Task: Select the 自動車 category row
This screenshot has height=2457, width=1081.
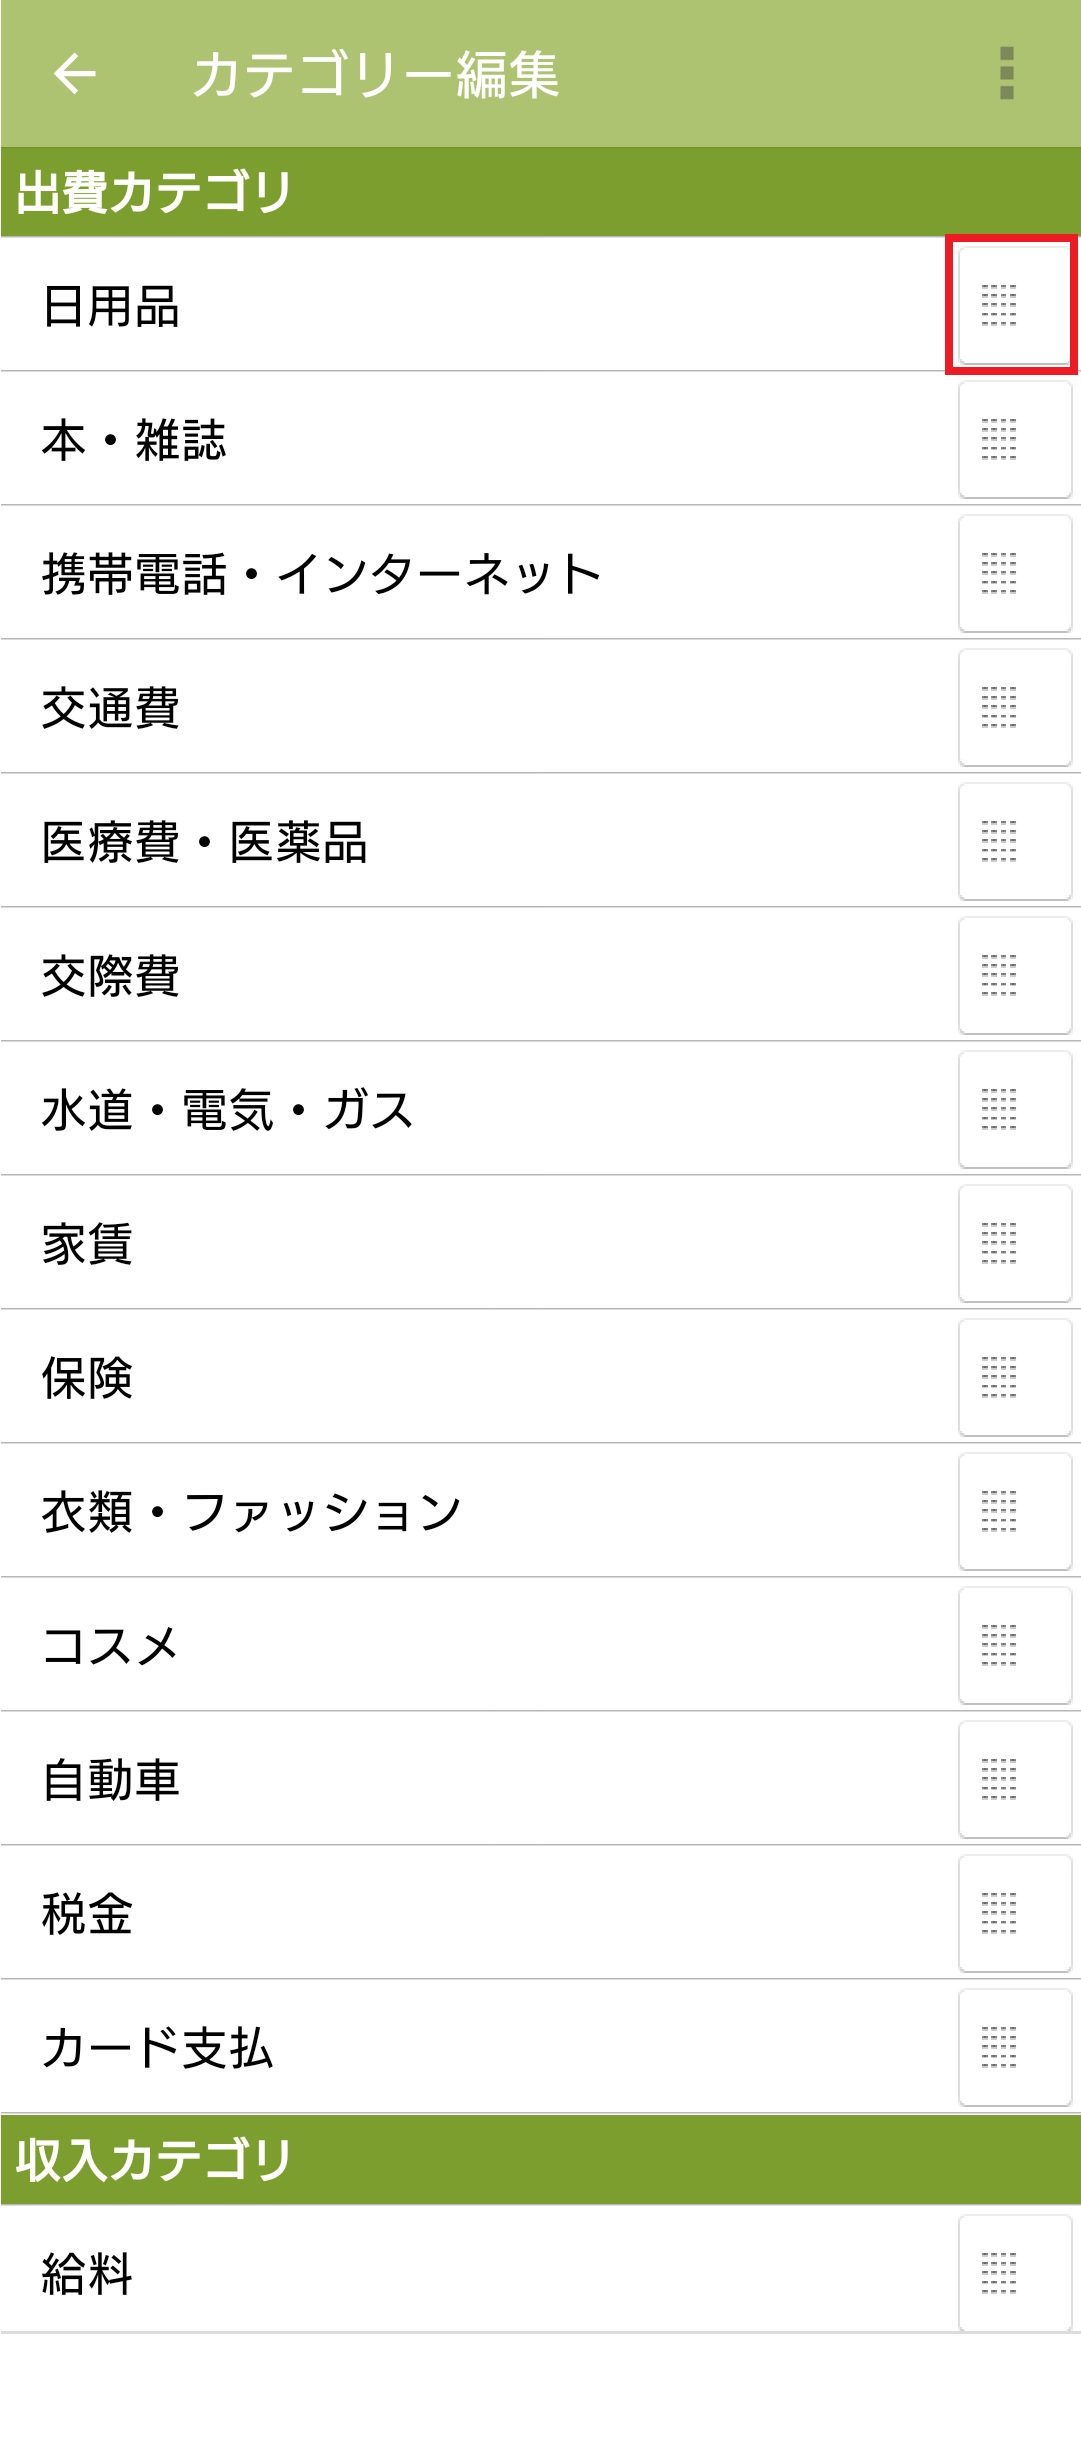Action: [x=111, y=1780]
